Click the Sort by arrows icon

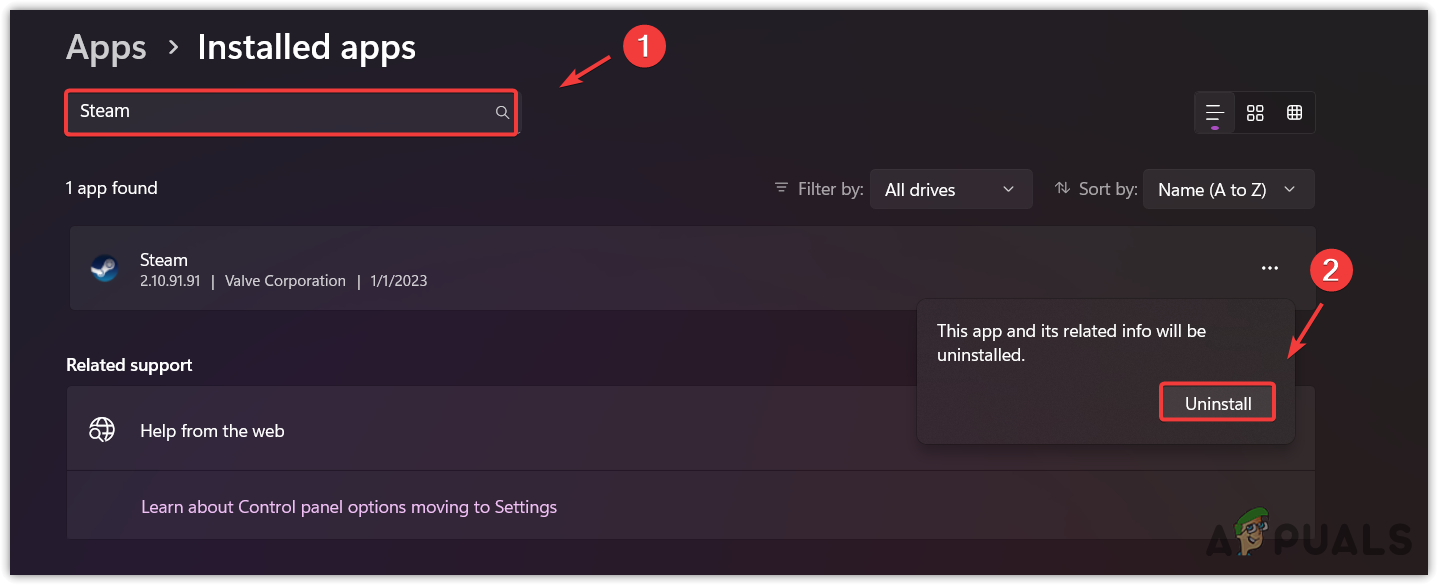pyautogui.click(x=1063, y=188)
